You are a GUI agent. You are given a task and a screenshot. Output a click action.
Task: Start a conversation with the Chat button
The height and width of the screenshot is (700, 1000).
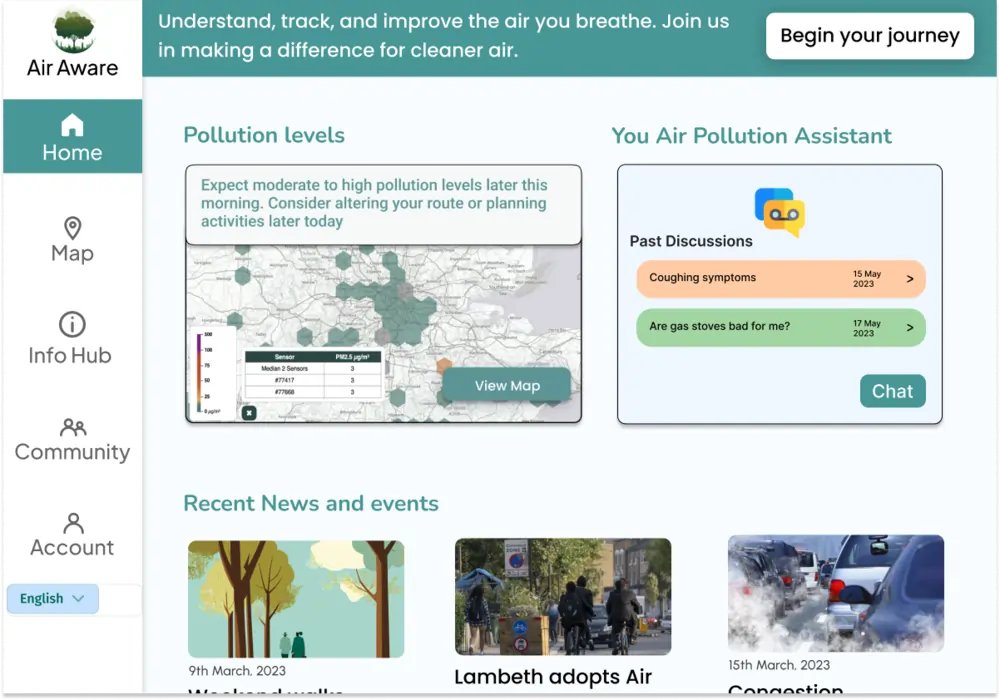[892, 392]
